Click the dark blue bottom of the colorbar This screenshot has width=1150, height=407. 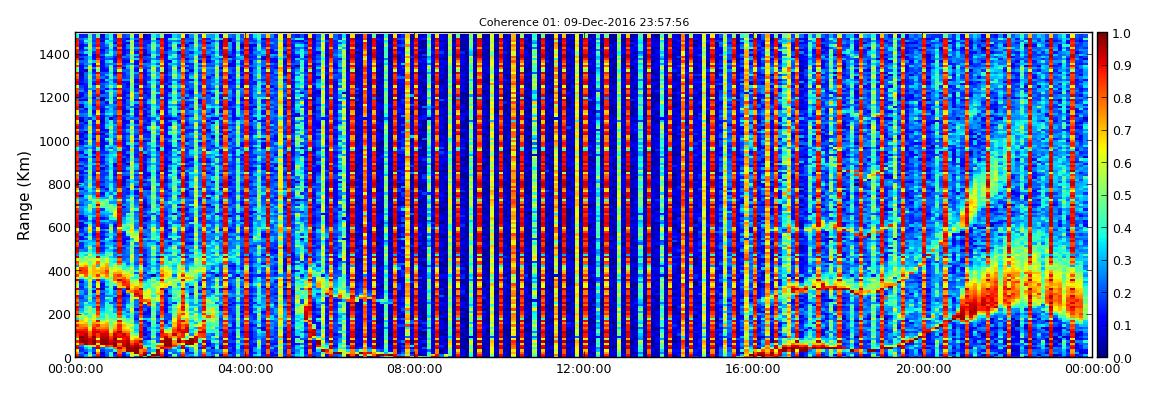pyautogui.click(x=1102, y=350)
